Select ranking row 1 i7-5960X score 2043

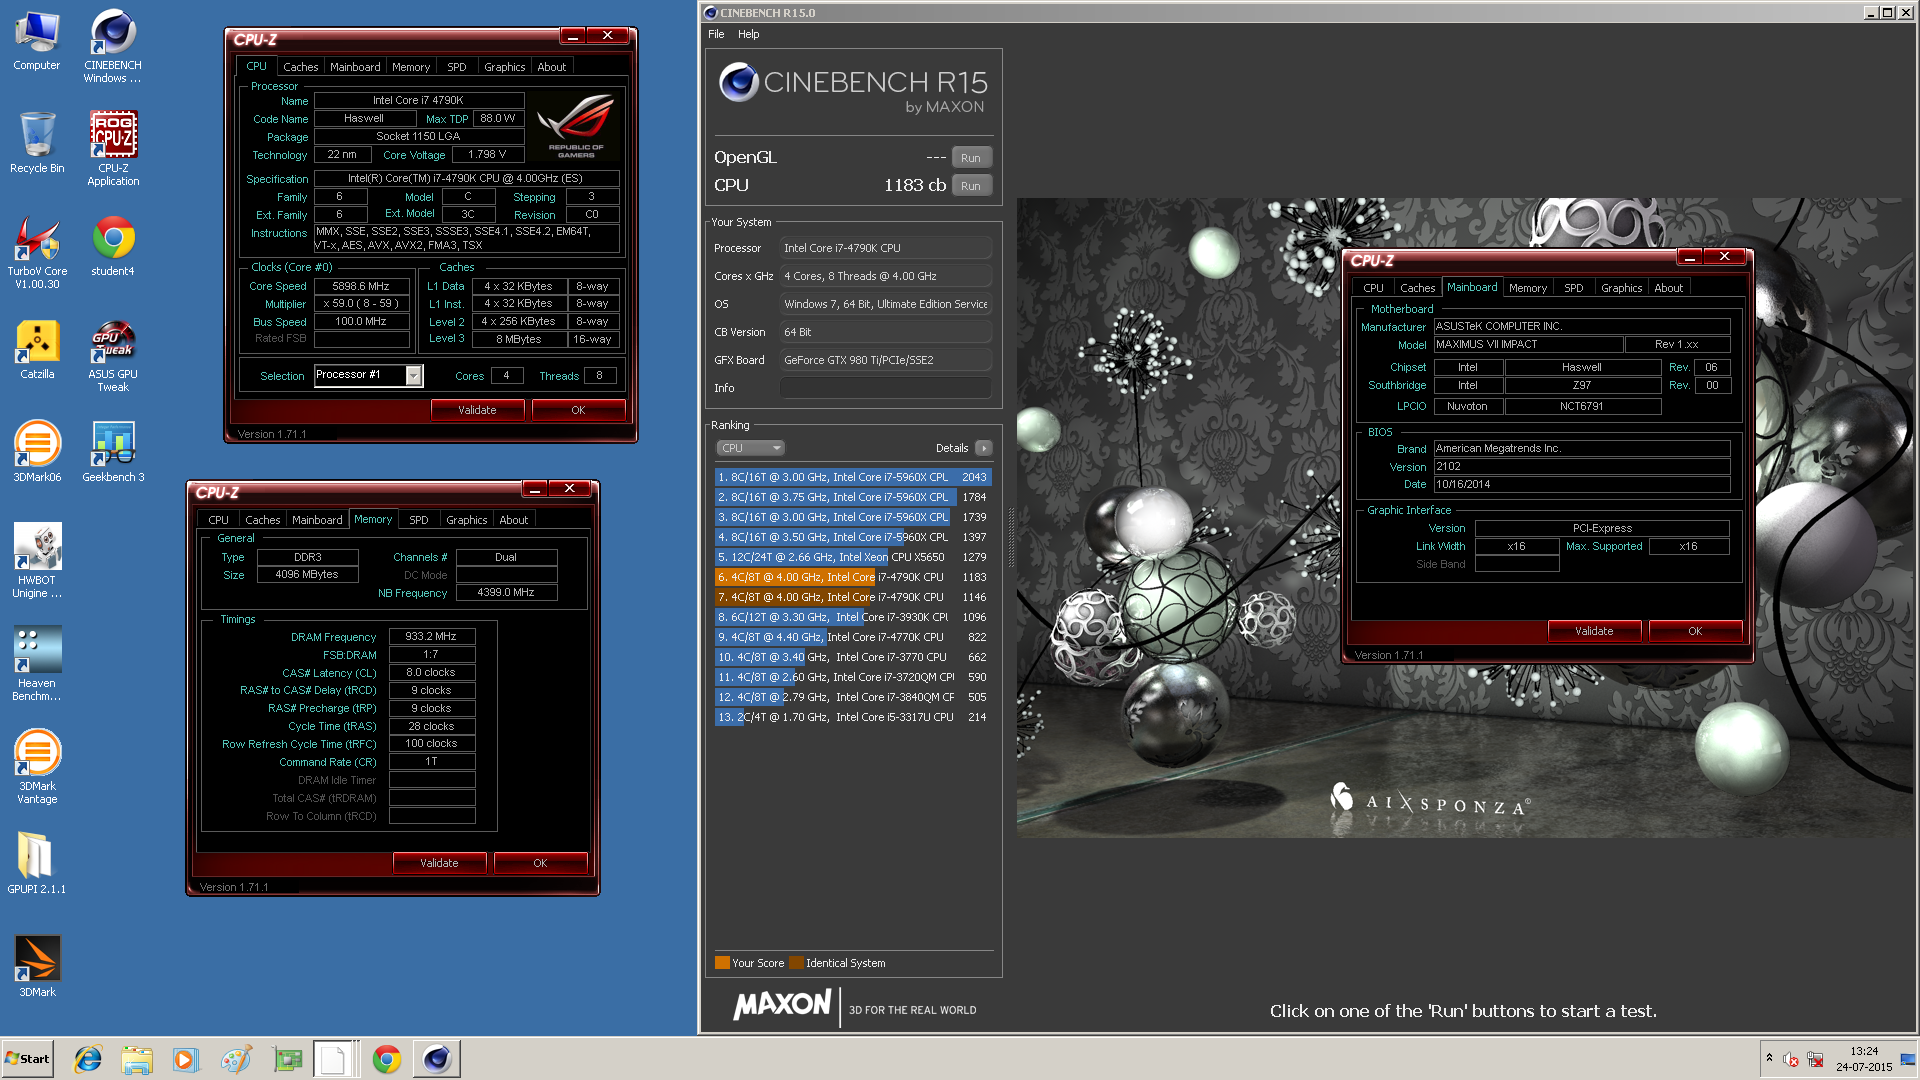click(853, 477)
